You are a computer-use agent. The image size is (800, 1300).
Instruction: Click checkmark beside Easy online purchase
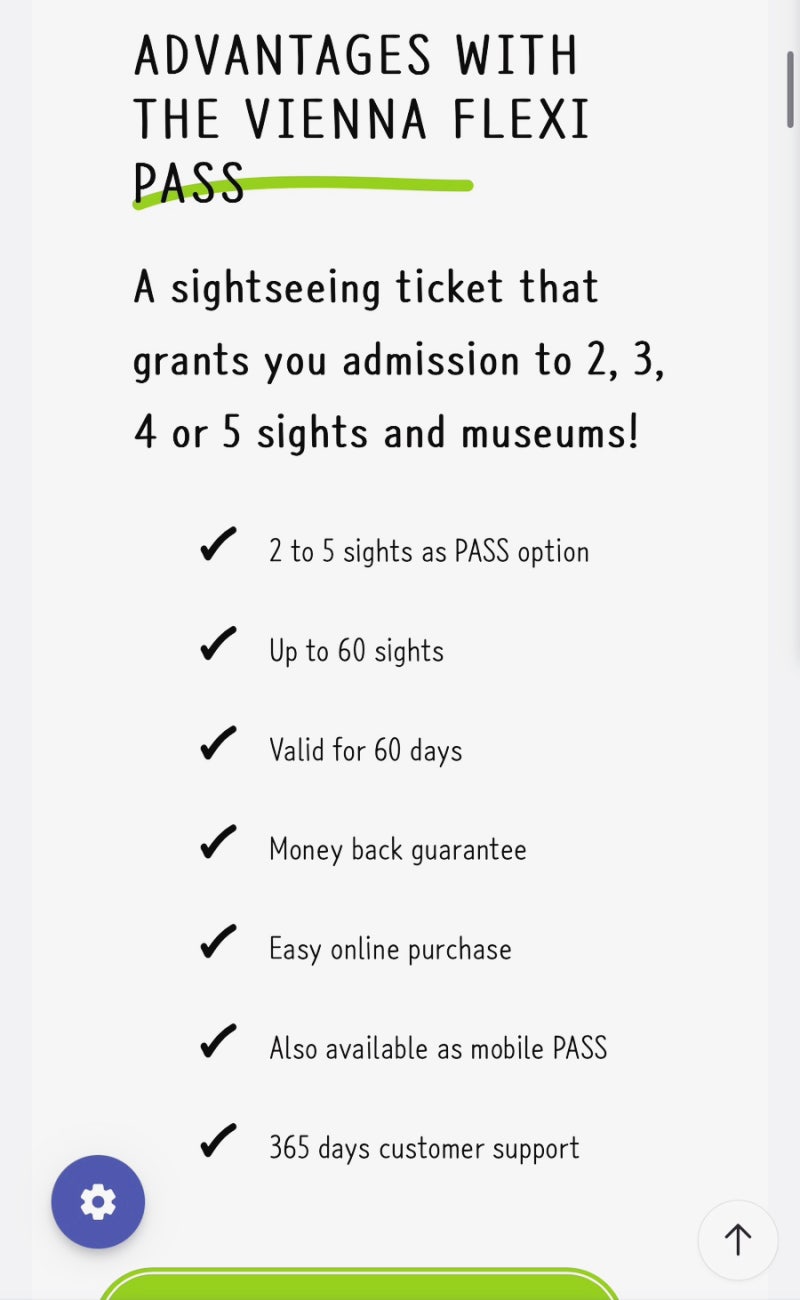point(218,942)
